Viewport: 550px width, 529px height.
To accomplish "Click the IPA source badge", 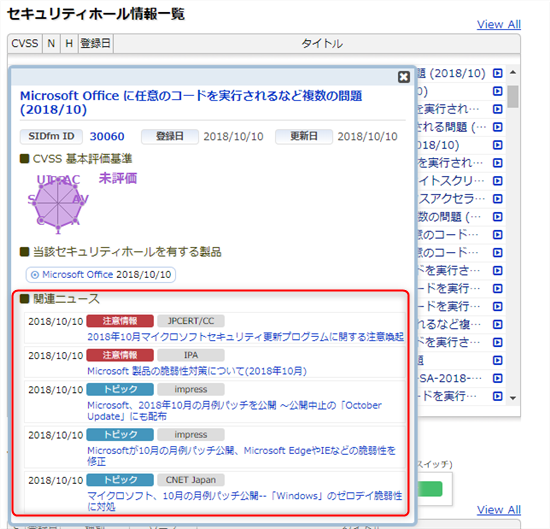I will 191,355.
